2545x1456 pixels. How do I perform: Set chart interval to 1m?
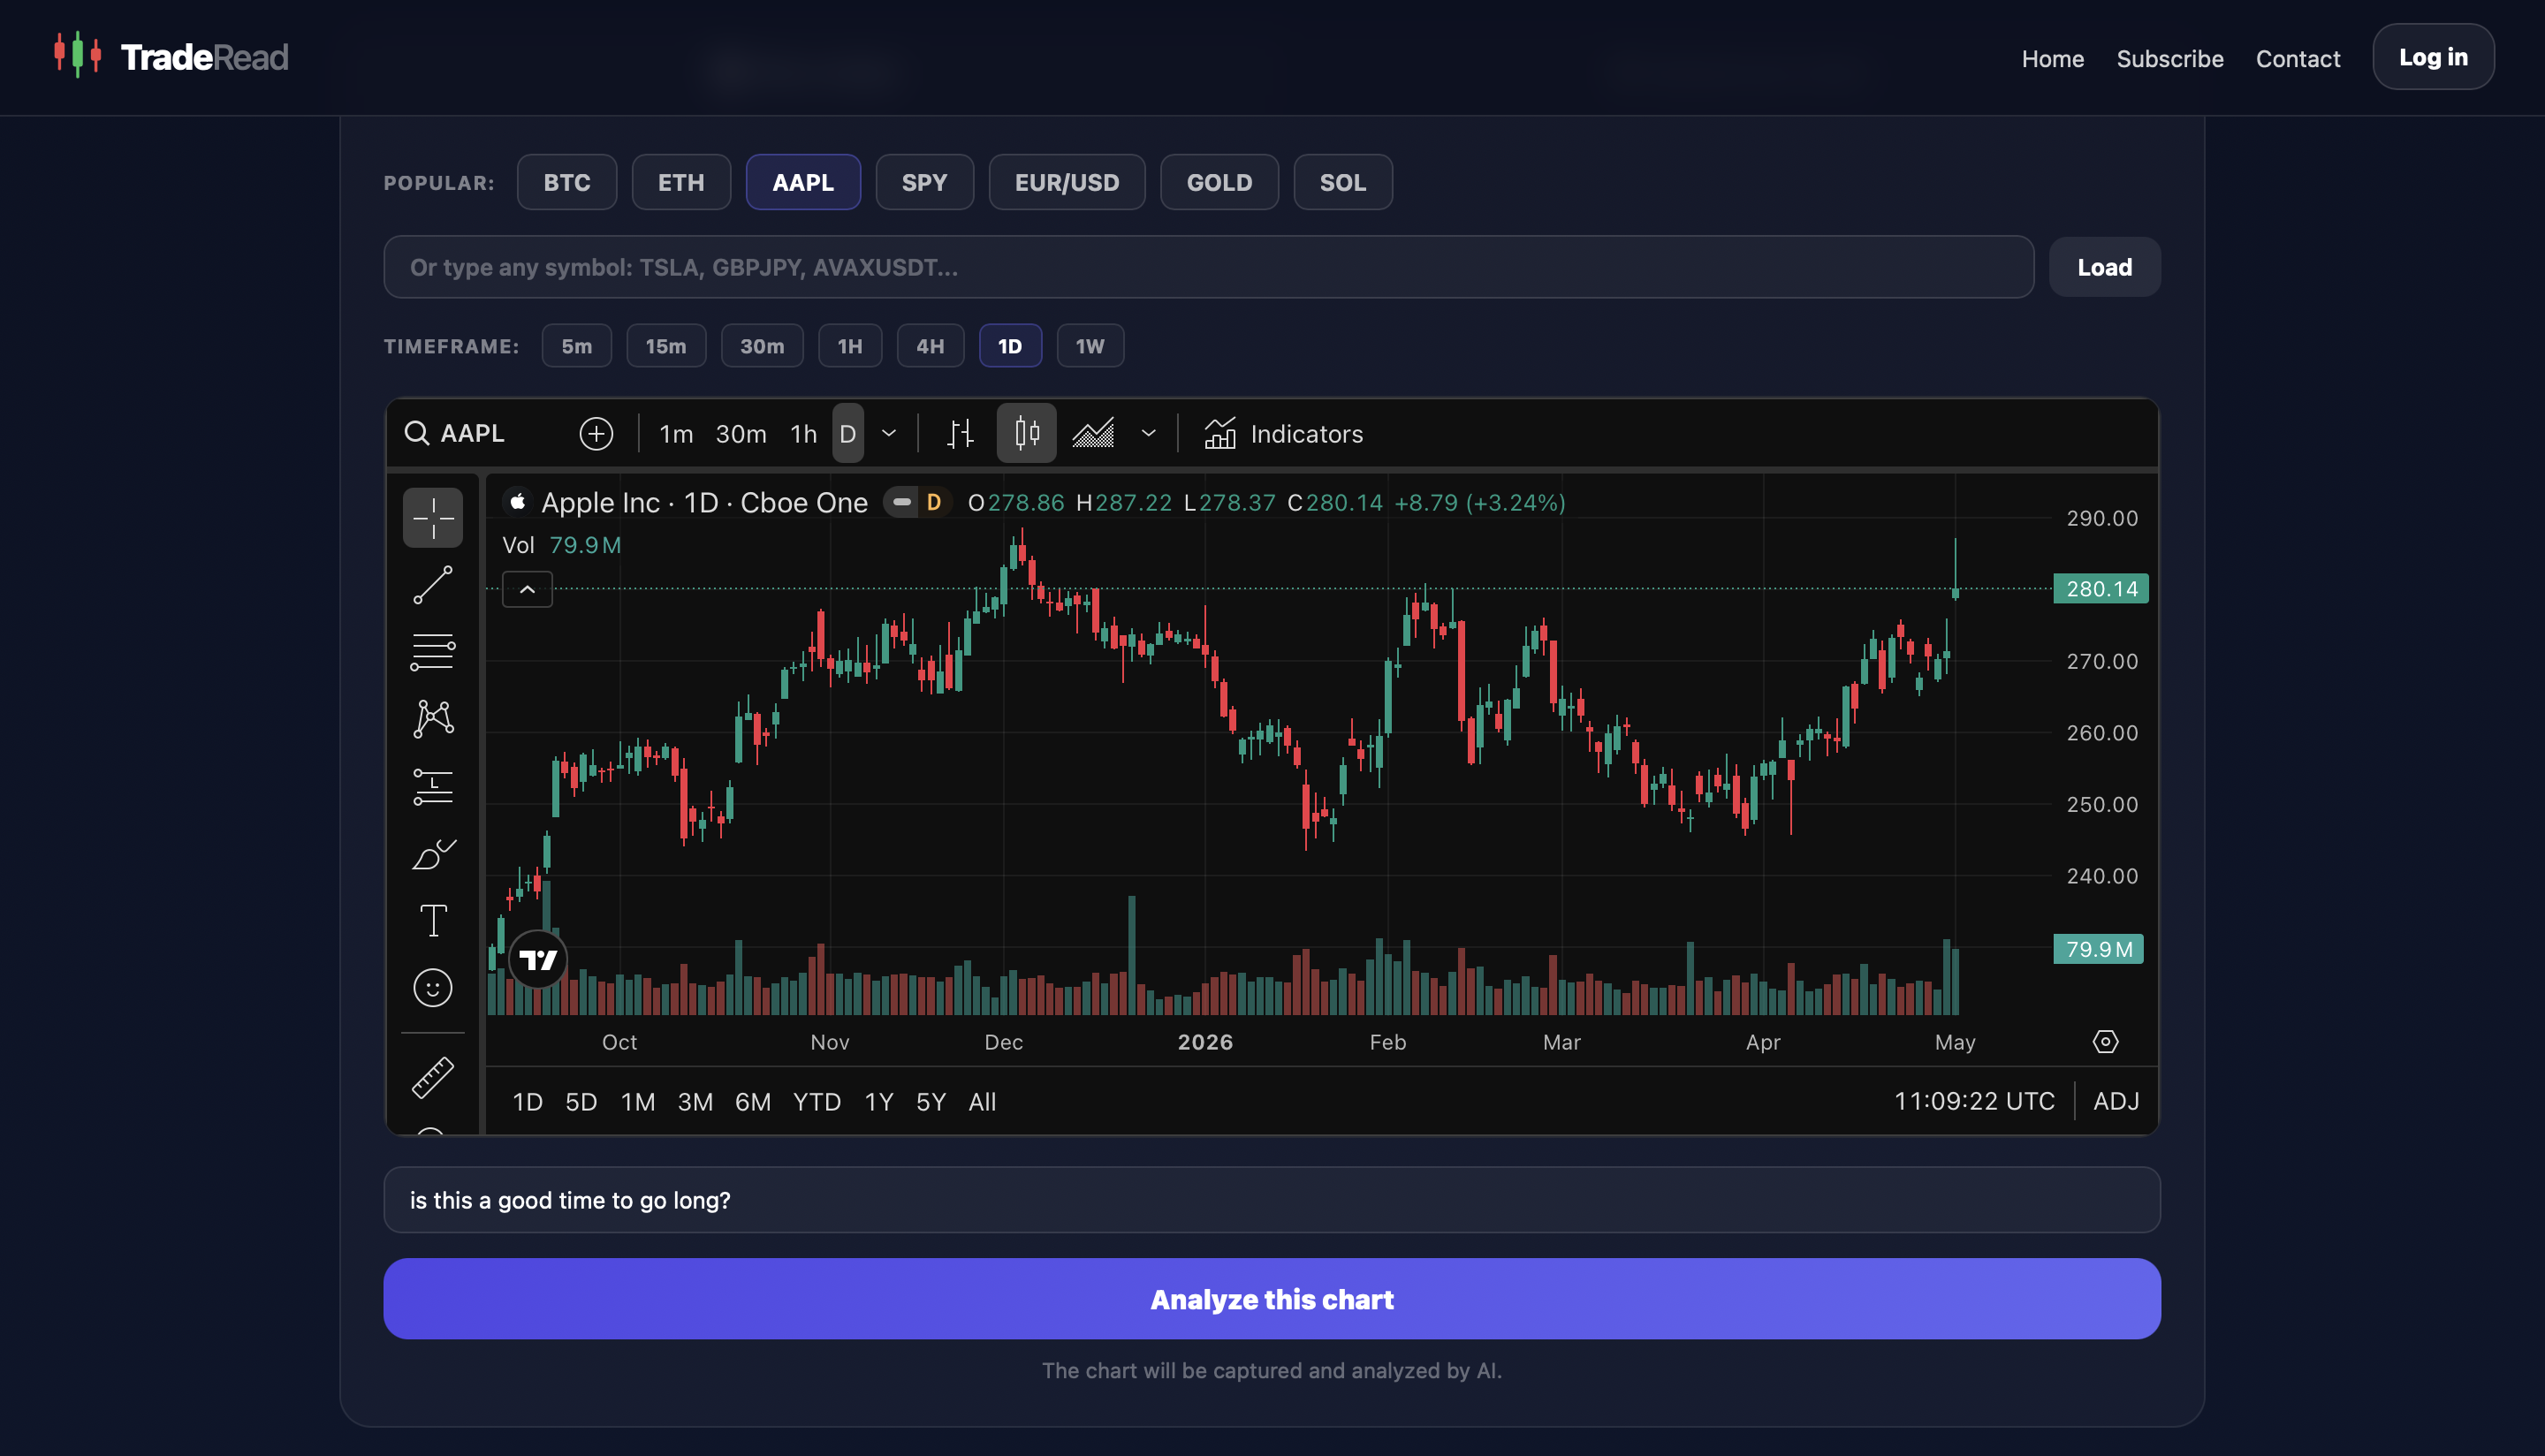tap(676, 433)
